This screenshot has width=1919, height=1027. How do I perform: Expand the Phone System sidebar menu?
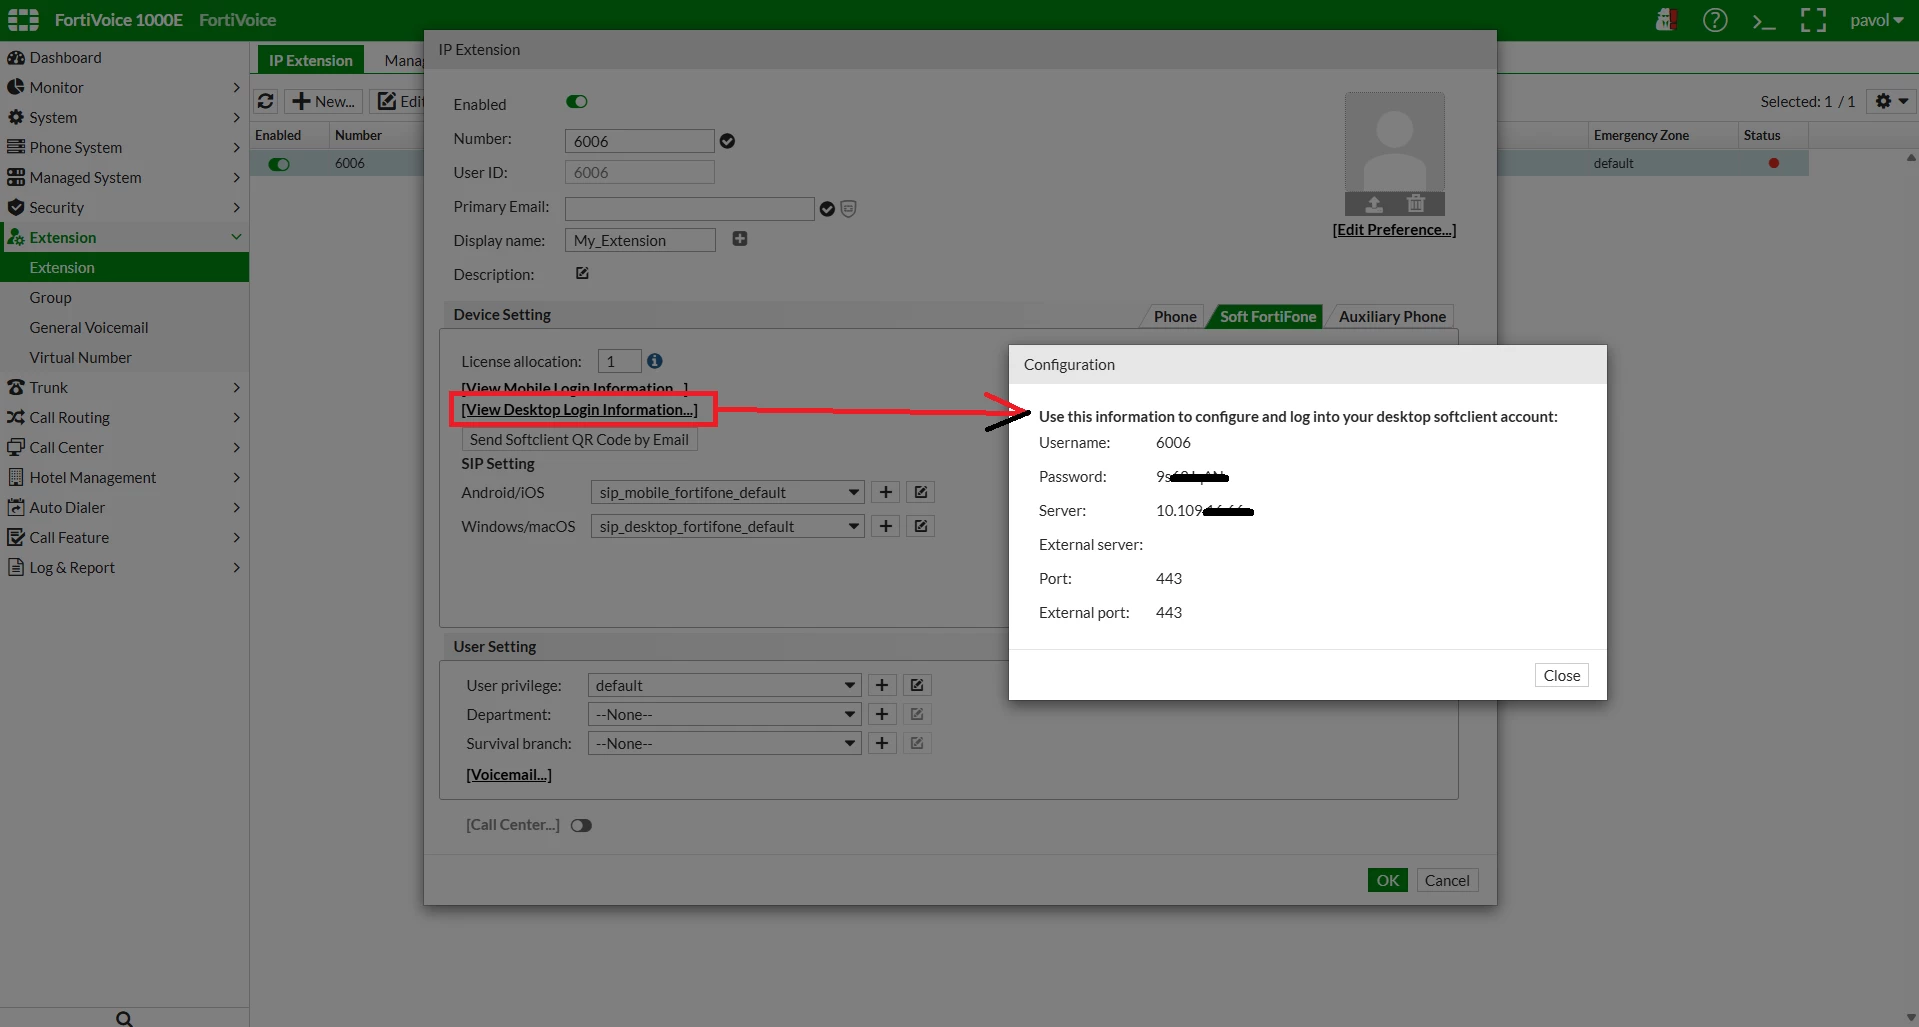[124, 147]
